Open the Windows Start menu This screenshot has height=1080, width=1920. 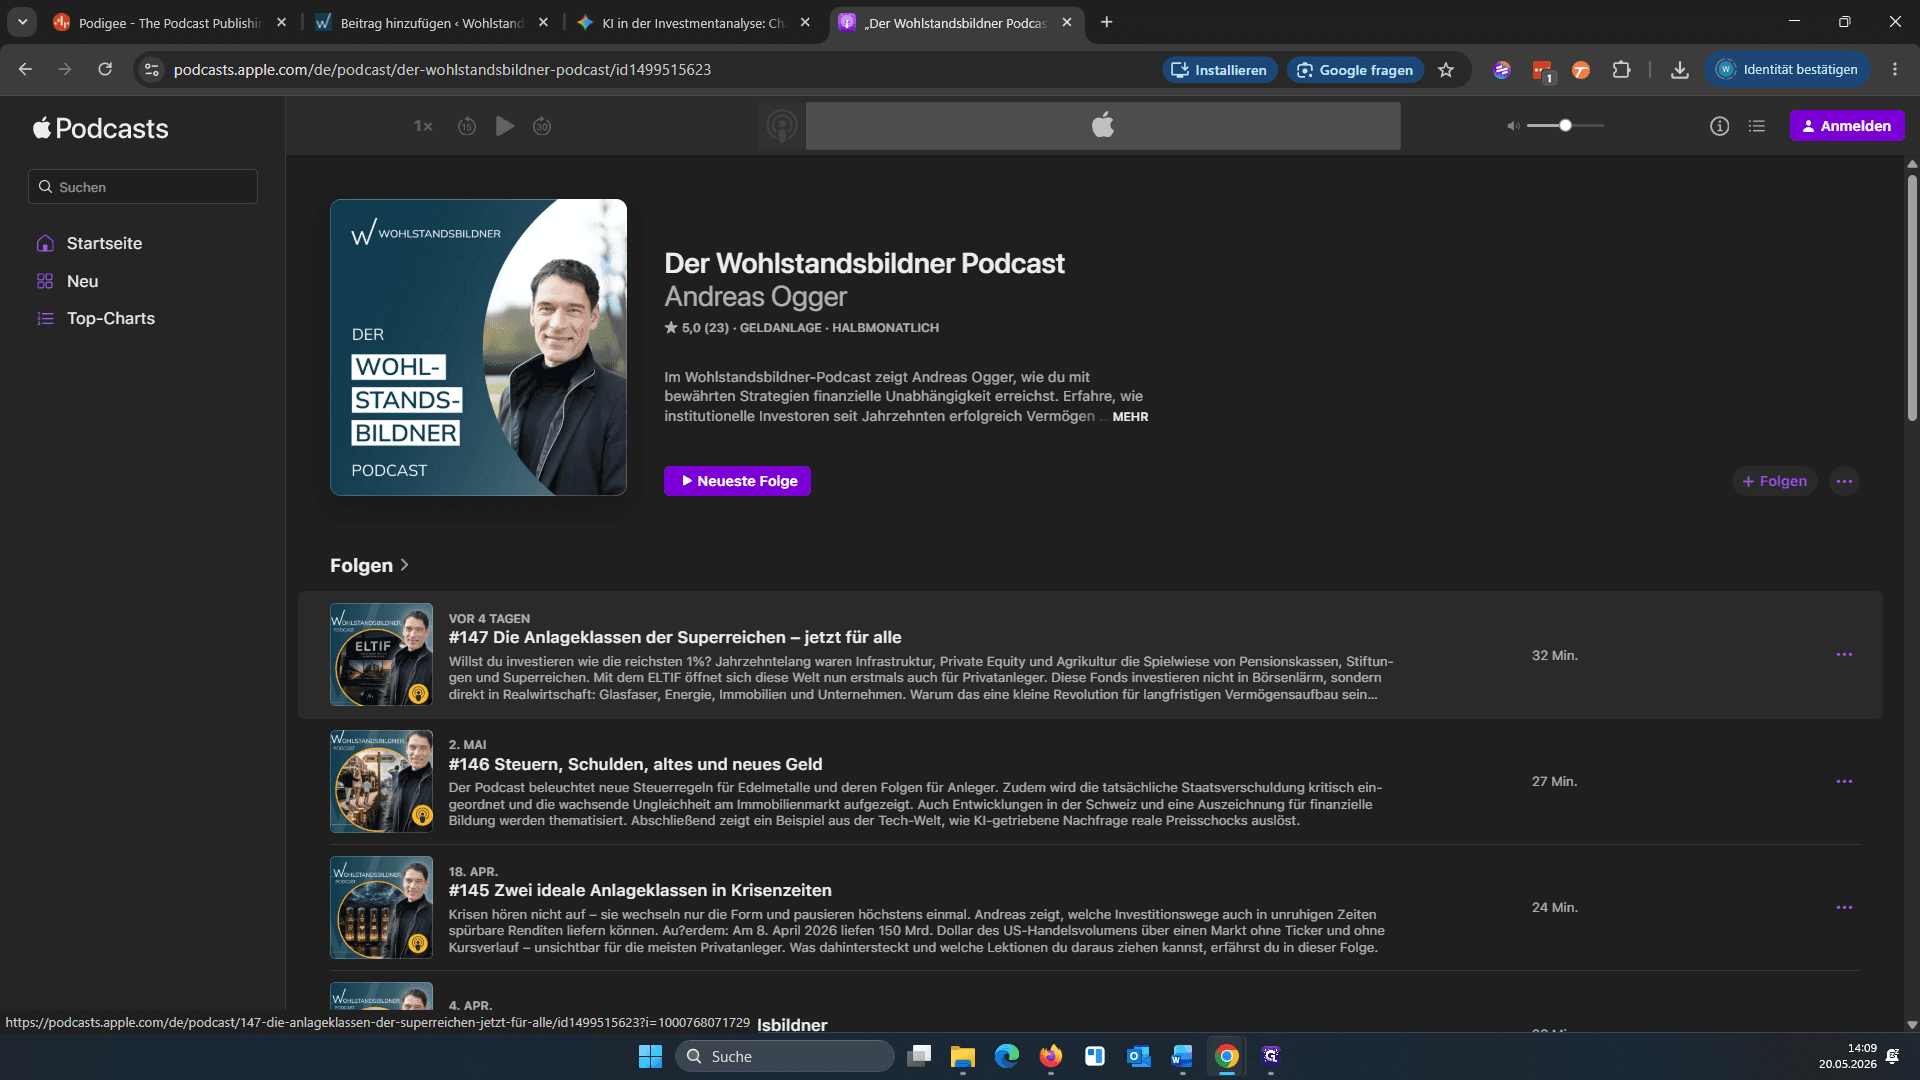click(x=650, y=1056)
